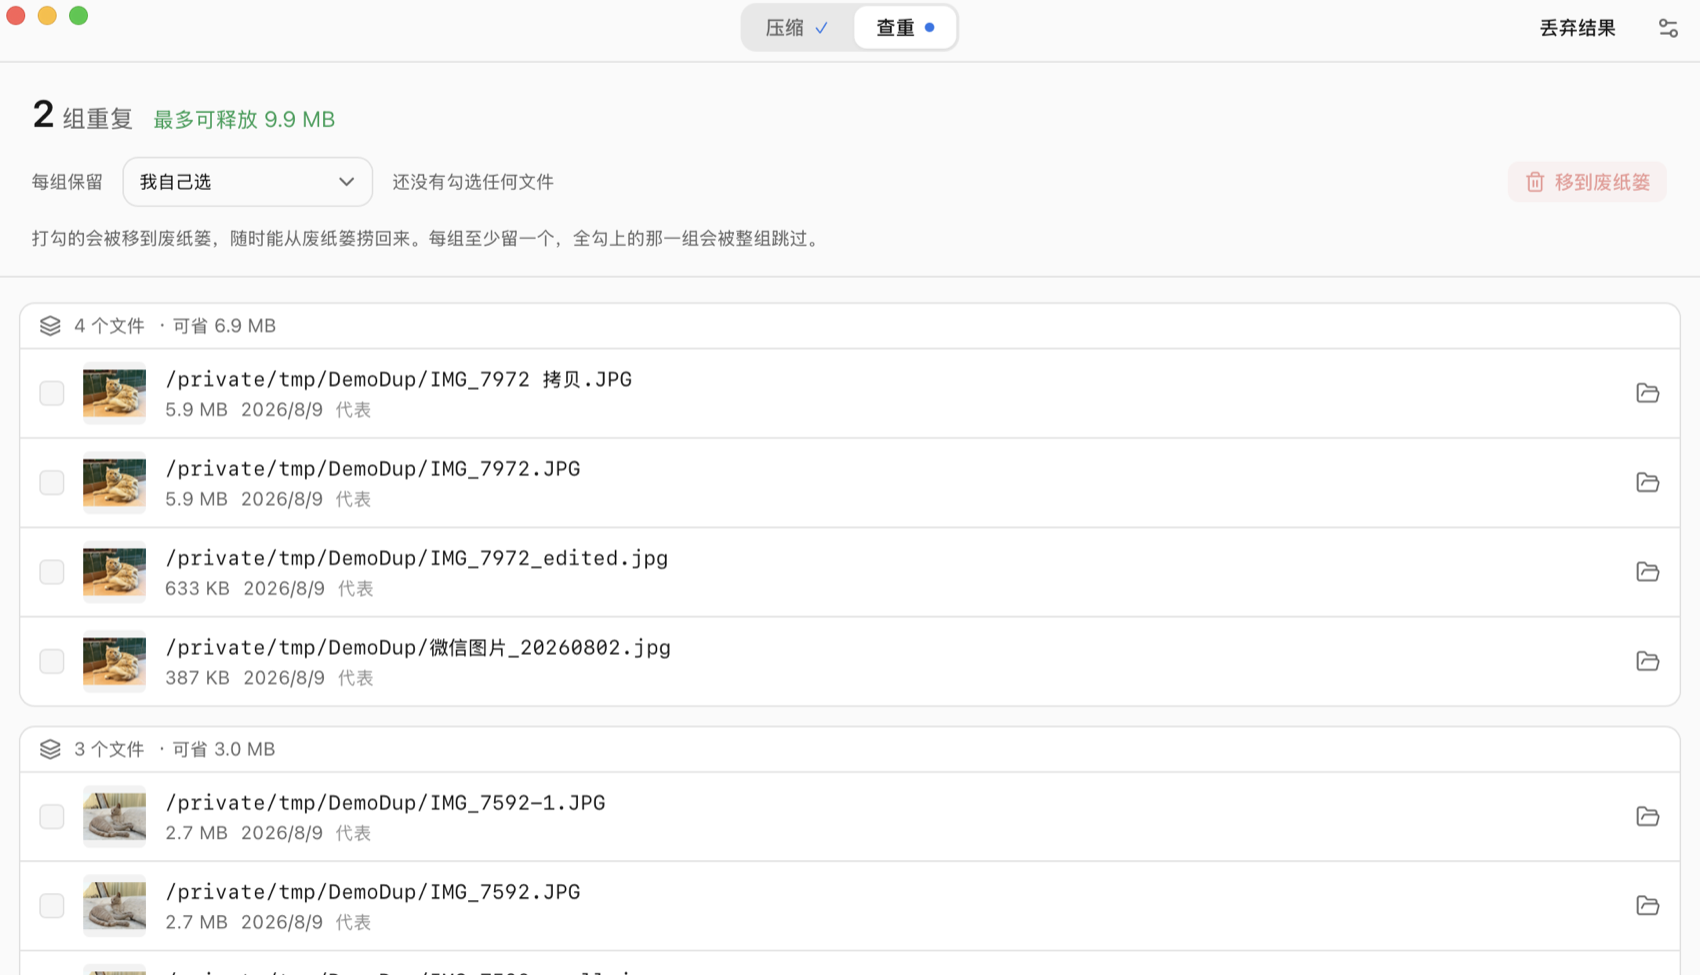Open thumbnail of IMG_7592.JPG
1700x975 pixels.
pyautogui.click(x=114, y=905)
